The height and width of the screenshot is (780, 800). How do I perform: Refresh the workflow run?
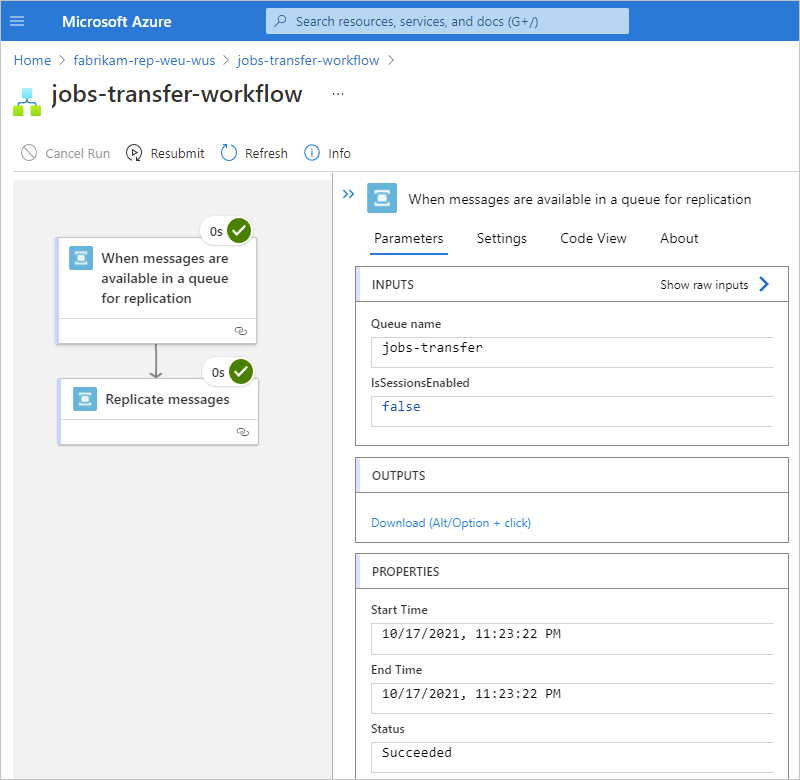(253, 153)
